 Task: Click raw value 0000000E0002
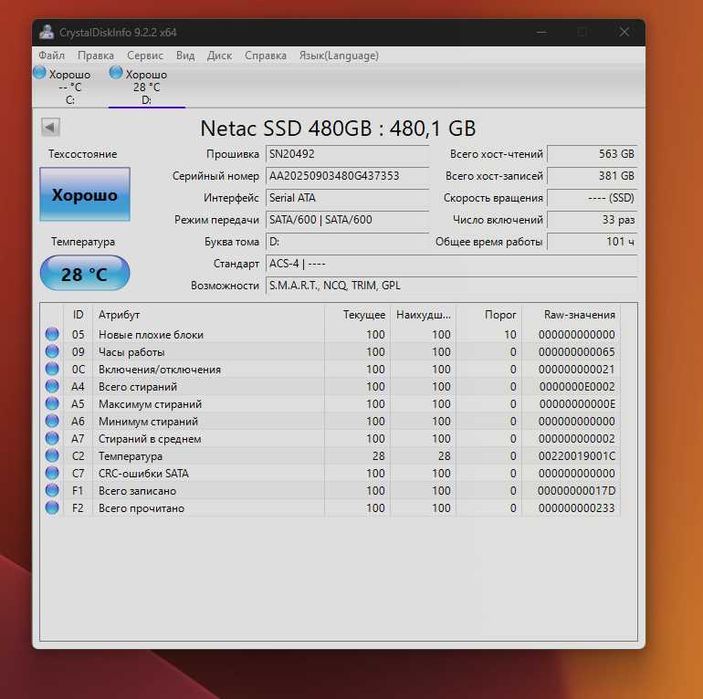(577, 386)
